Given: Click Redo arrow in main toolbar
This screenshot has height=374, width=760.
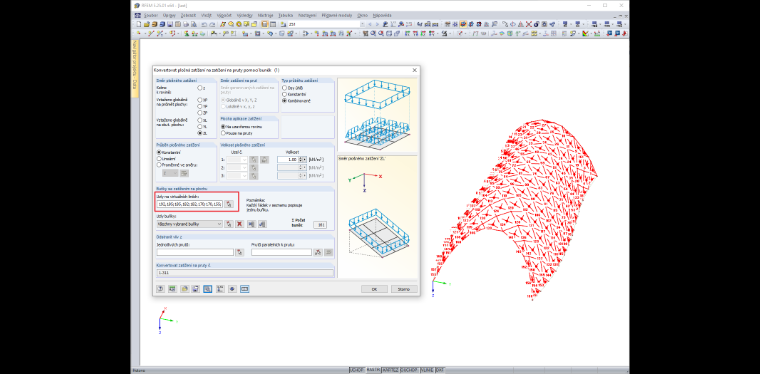Looking at the screenshot, I should click(212, 24).
